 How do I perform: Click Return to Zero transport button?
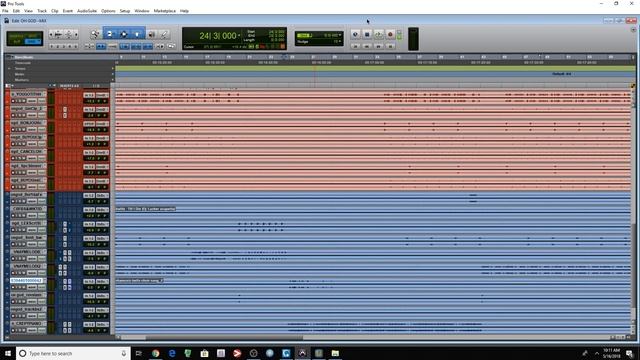pyautogui.click(x=355, y=47)
